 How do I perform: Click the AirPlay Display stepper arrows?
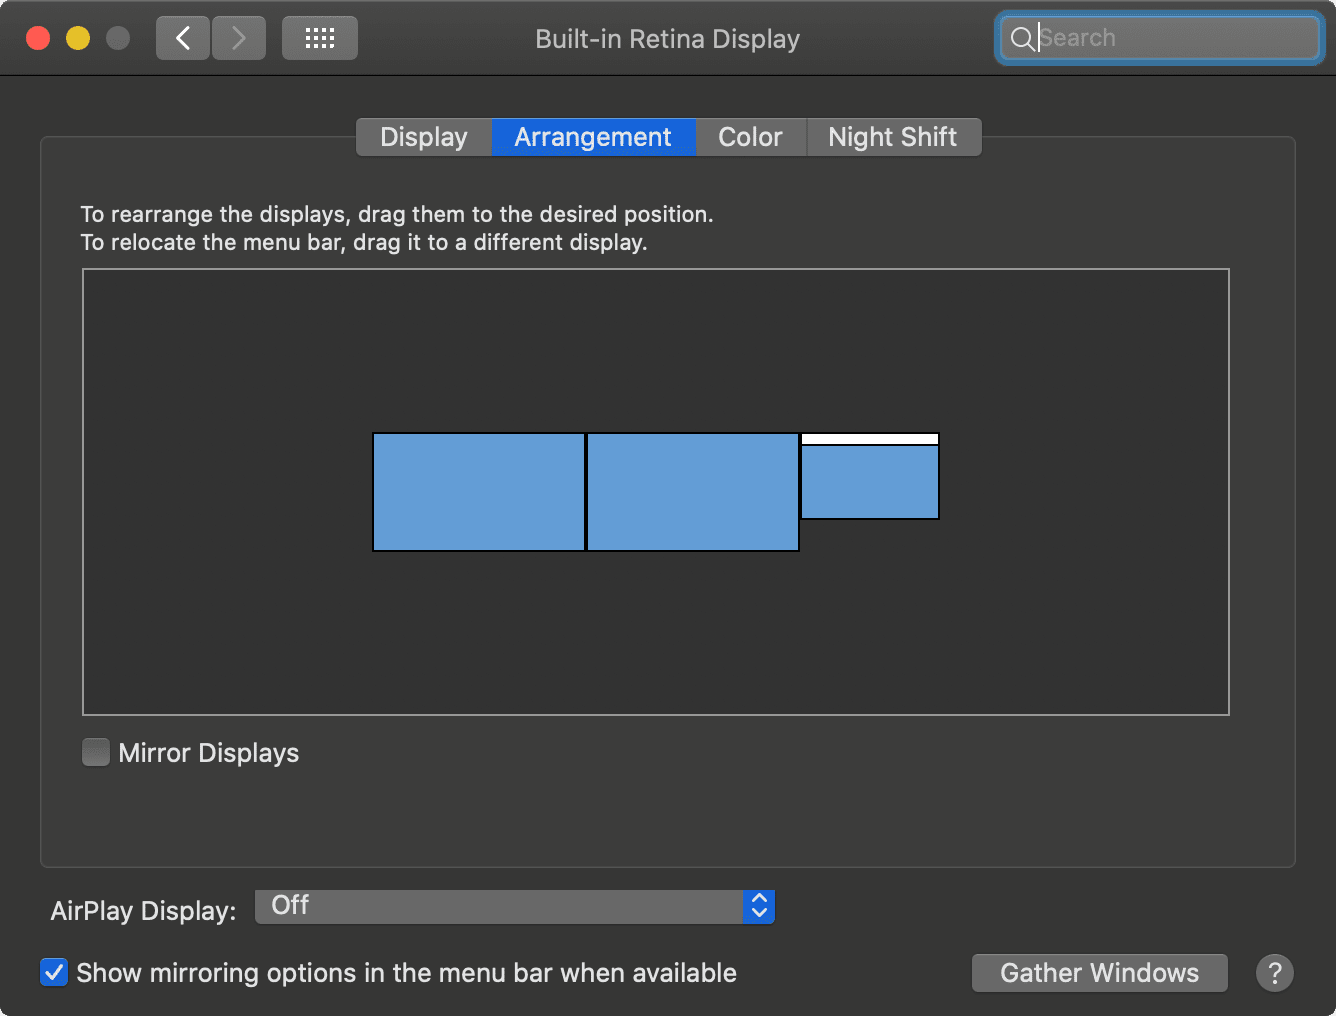coord(759,906)
